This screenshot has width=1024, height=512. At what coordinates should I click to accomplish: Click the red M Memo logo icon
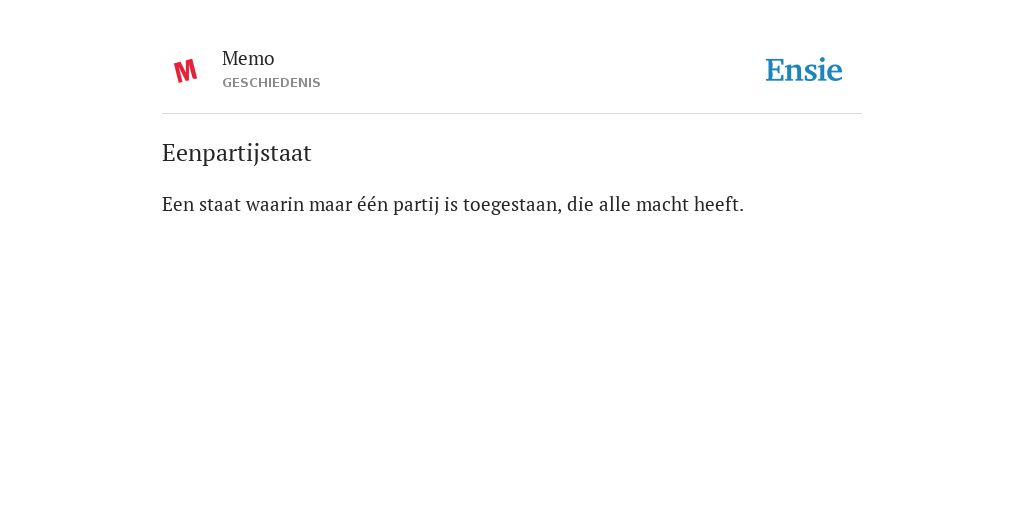coord(185,71)
